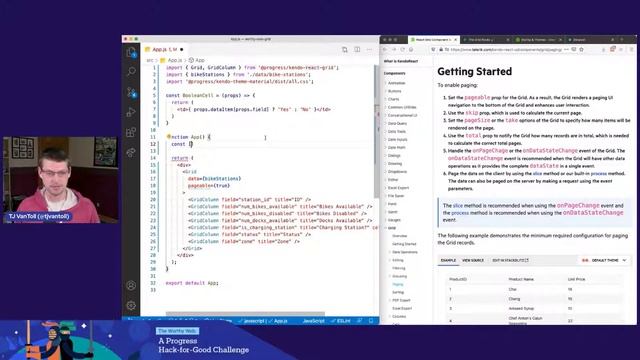Screen dimensions: 640x360
Task: Open the Search view in VS Code
Action: [131, 72]
